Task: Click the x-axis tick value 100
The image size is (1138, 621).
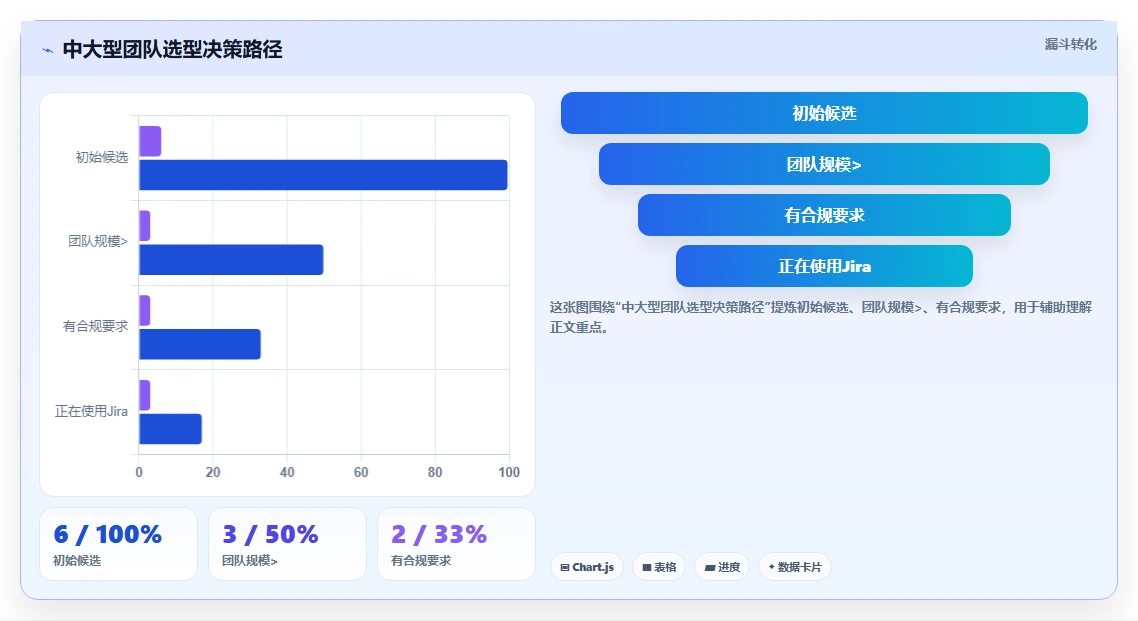Action: (509, 472)
